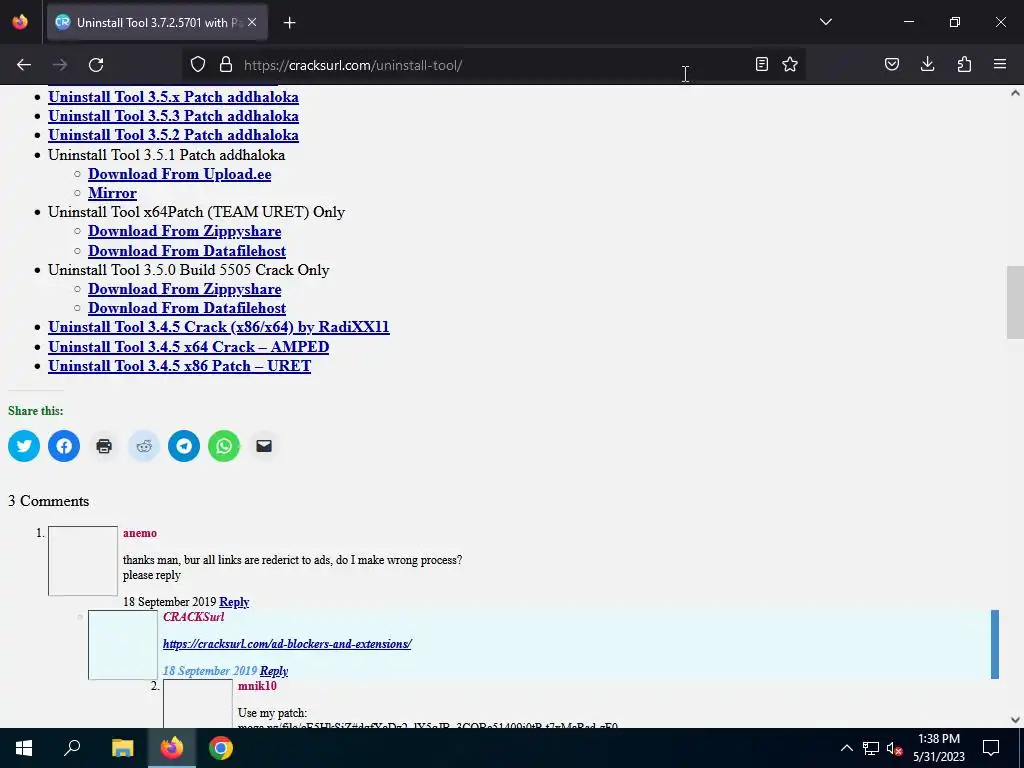Click the CRACKSurl commenter name
The width and height of the screenshot is (1024, 768).
(193, 616)
